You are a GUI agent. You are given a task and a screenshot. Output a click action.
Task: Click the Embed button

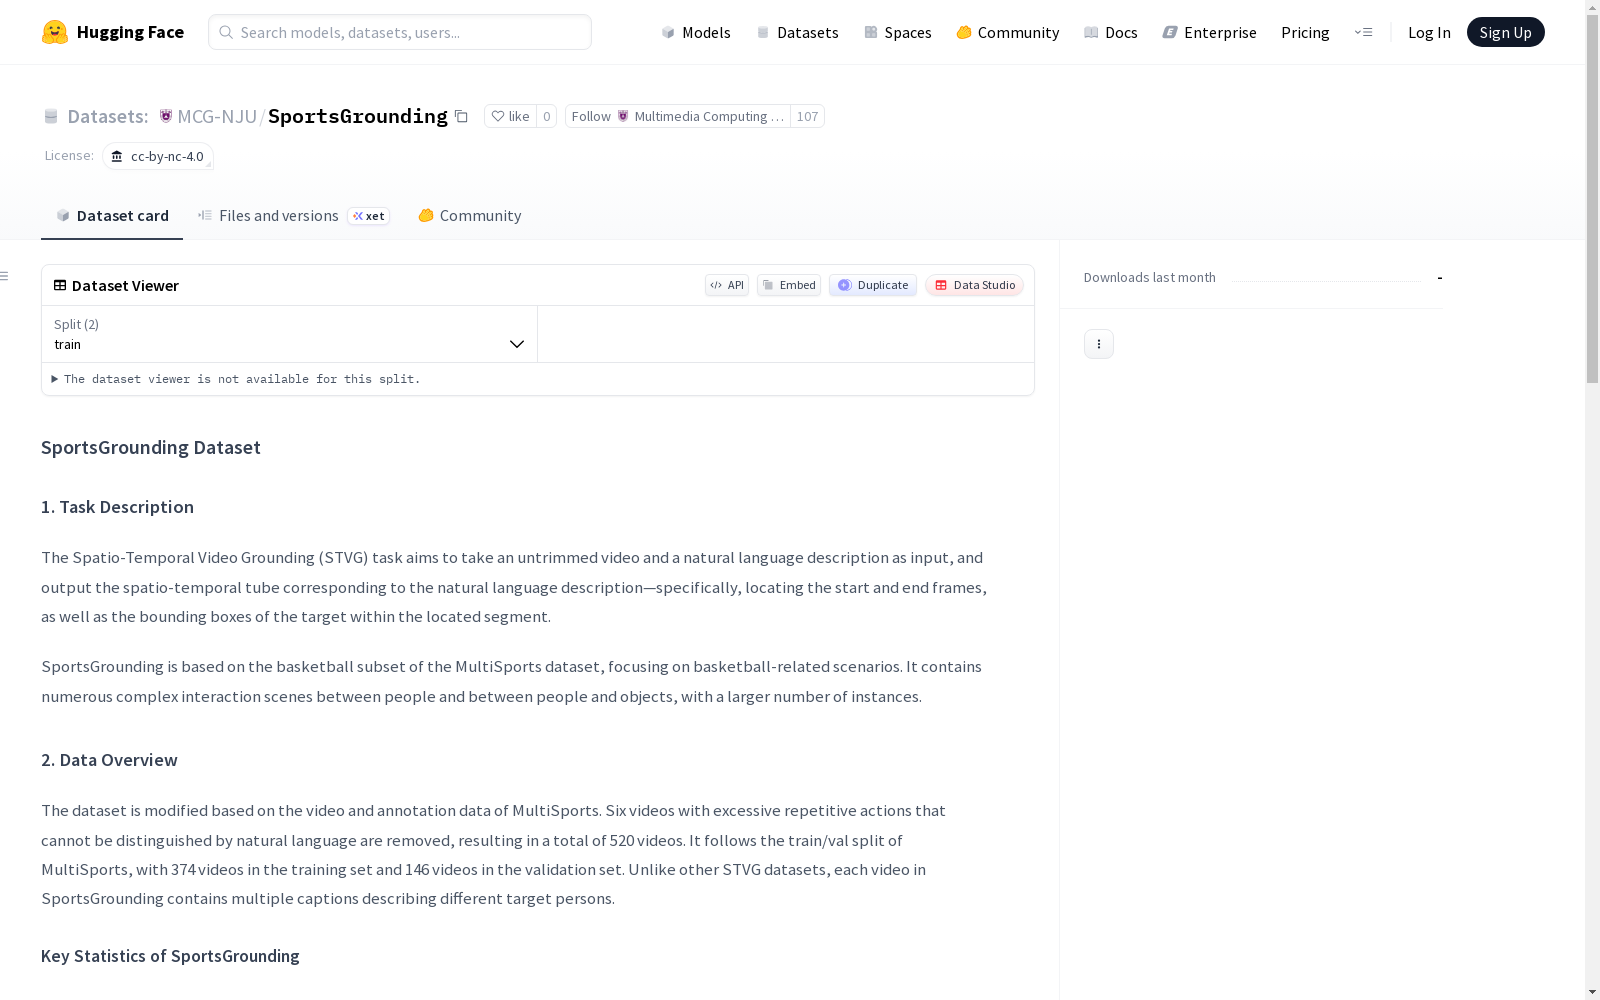[x=789, y=285]
